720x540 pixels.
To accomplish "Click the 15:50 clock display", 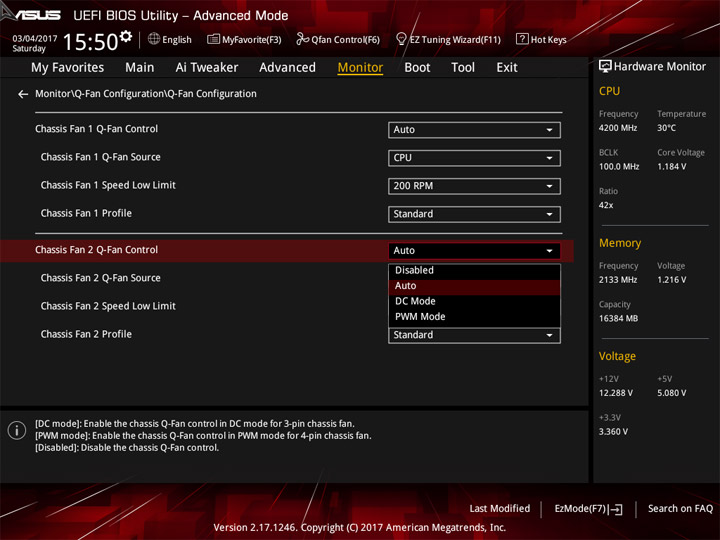I will 90,42.
